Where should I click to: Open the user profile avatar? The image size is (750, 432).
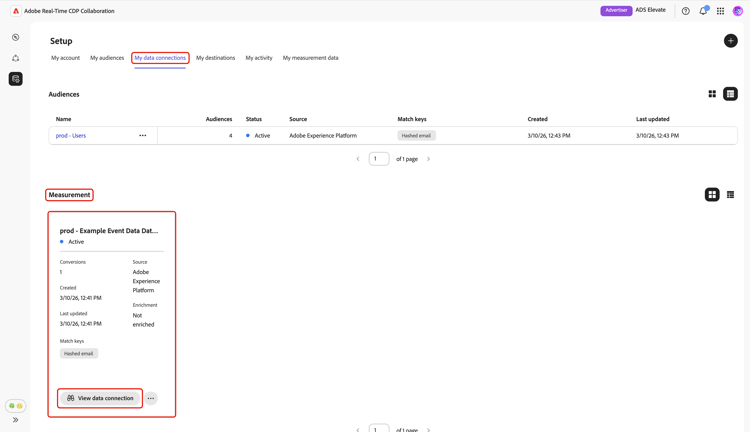[x=738, y=11]
